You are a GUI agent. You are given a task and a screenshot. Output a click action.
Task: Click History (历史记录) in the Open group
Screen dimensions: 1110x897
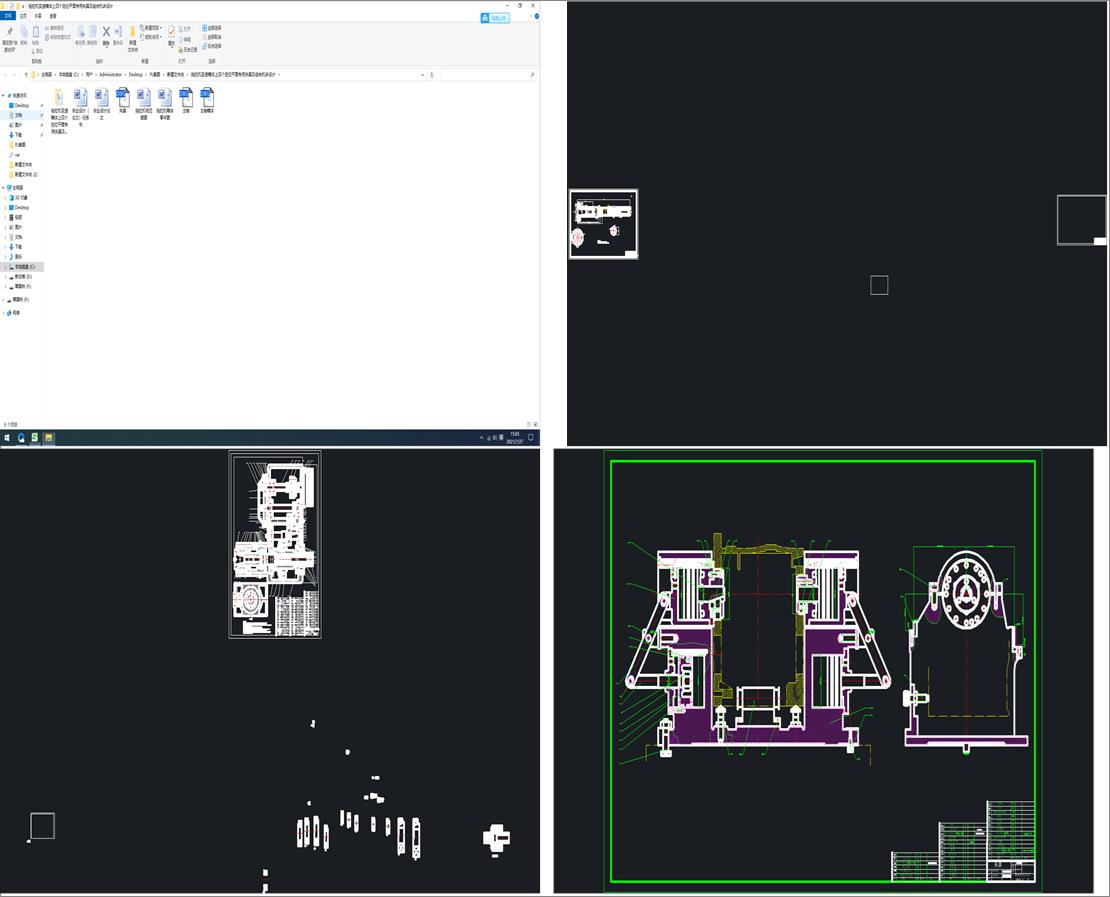(188, 50)
